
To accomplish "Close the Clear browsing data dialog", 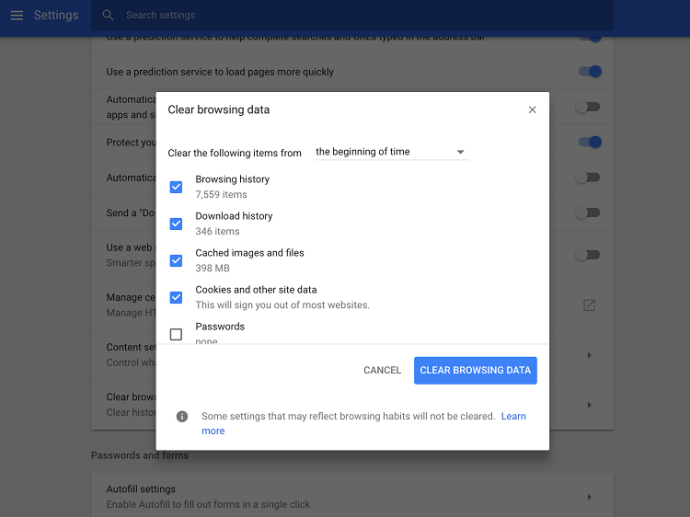I will point(532,110).
